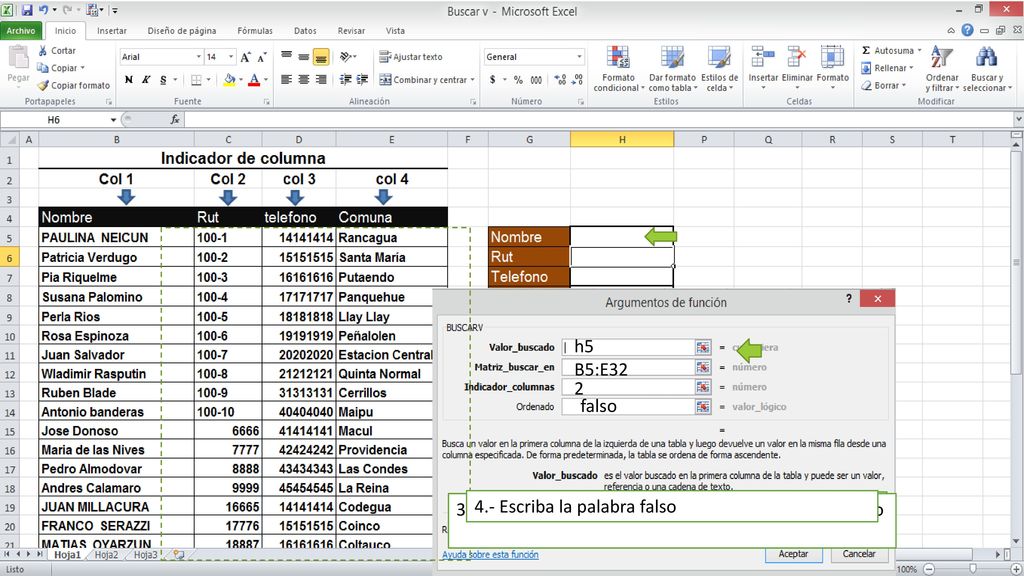This screenshot has height=576, width=1024.
Task: Click the fx insert function icon
Action: (x=175, y=120)
